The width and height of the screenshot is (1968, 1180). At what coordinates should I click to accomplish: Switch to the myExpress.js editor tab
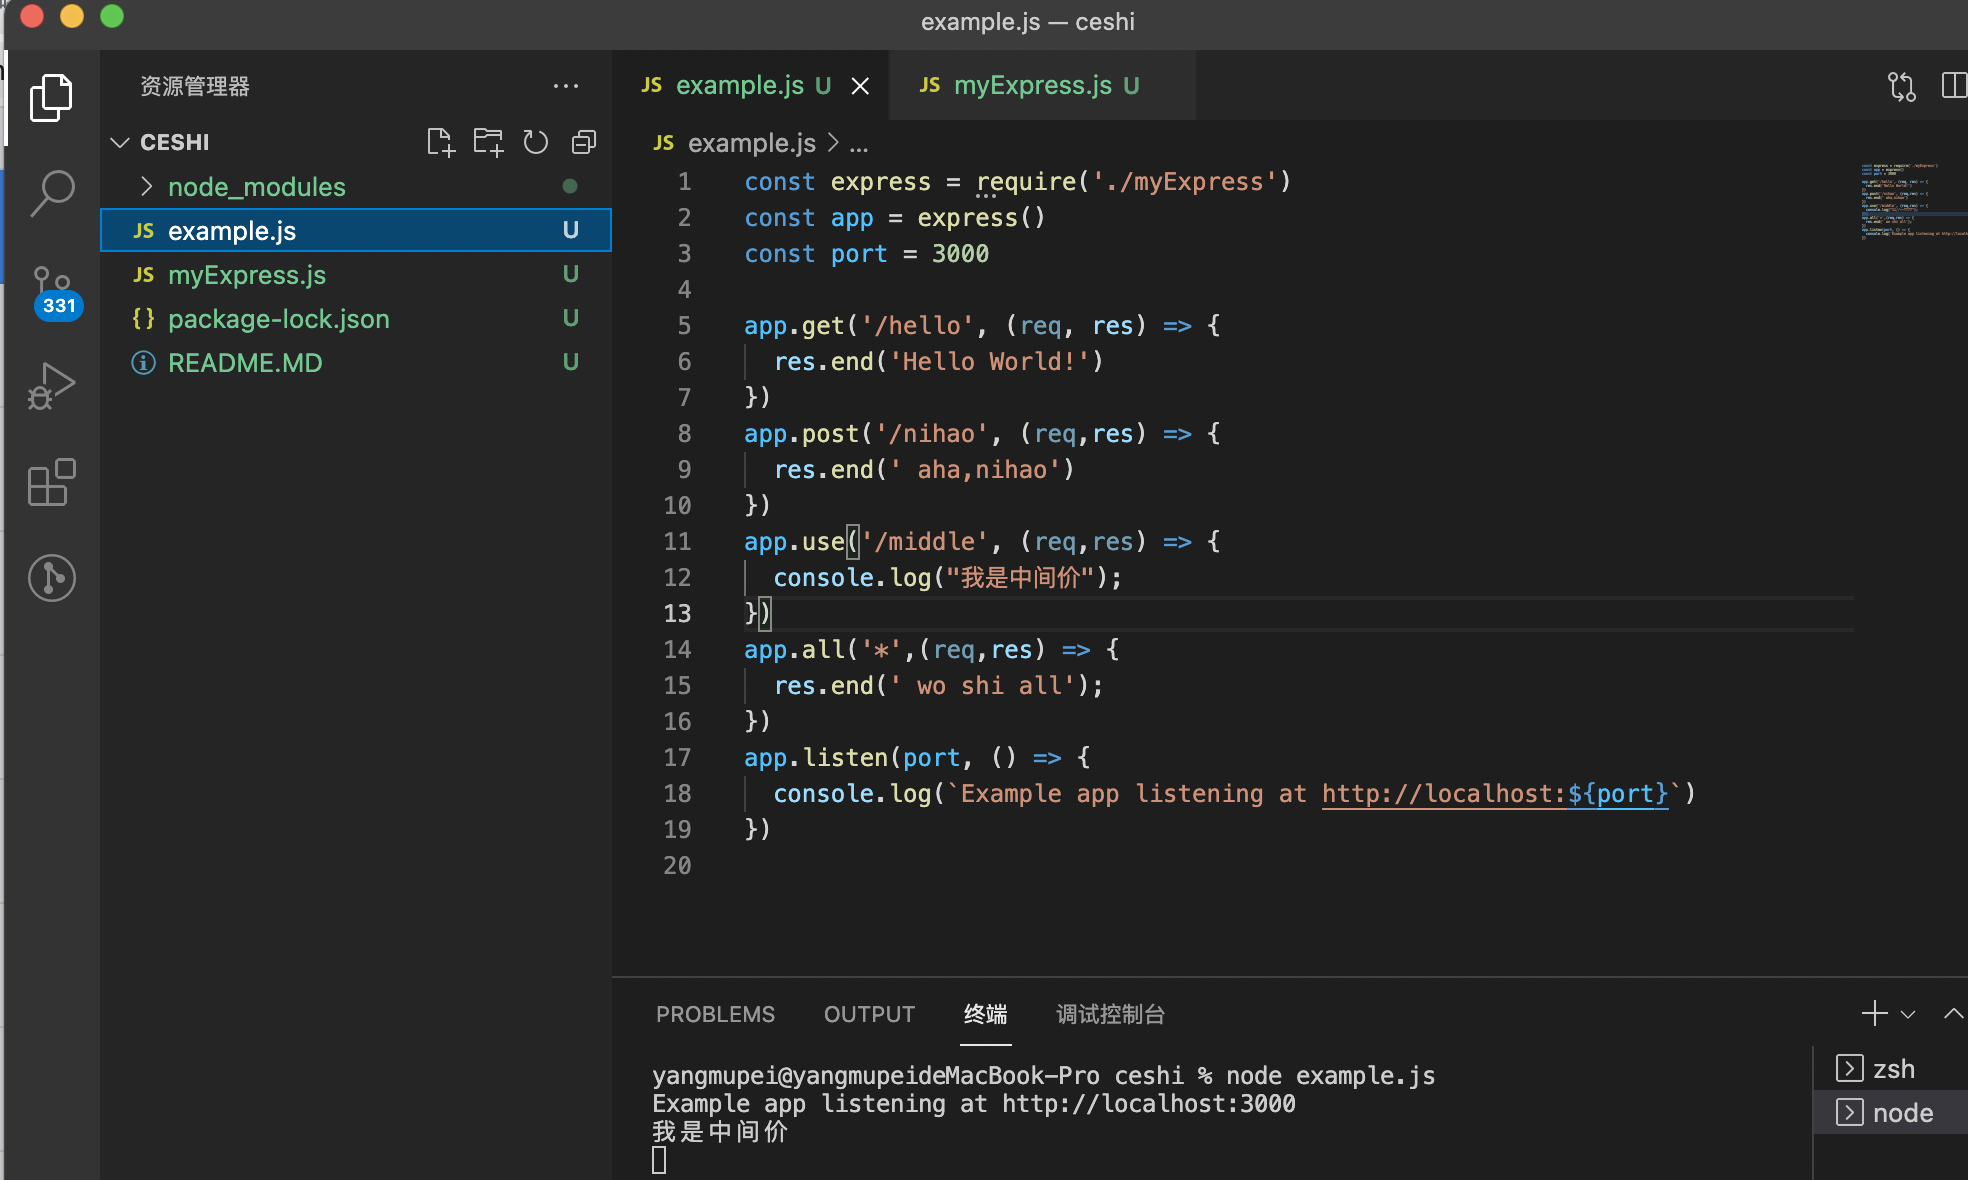tap(1032, 86)
